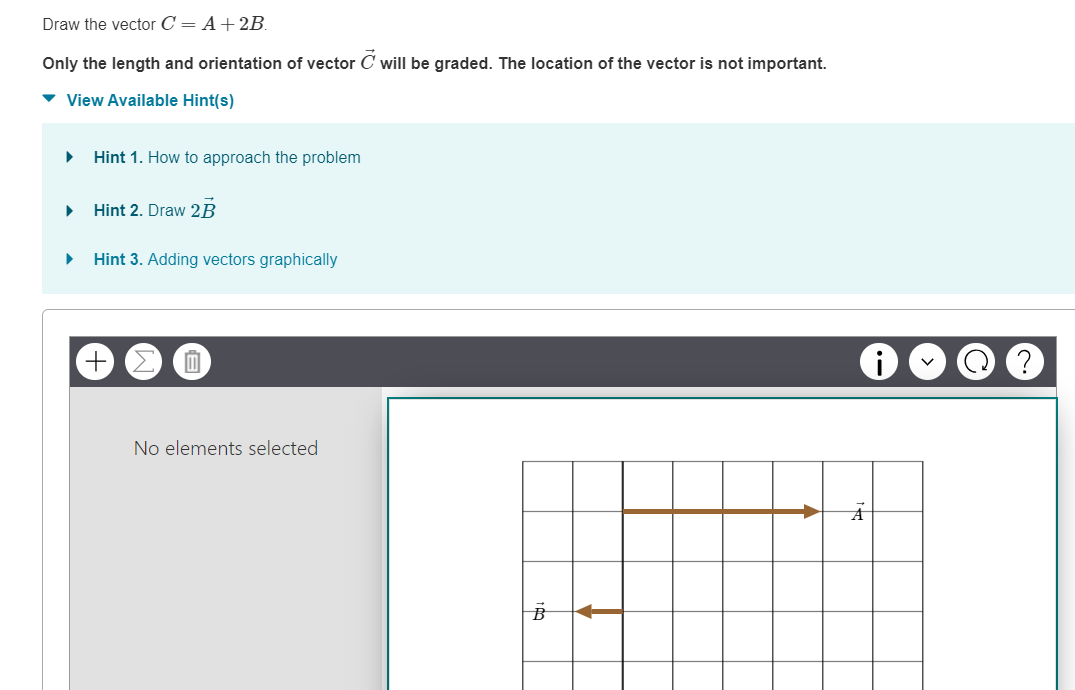Screen dimensions: 1075x690
Task: Click the plus icon to add a vector
Action: tap(94, 361)
